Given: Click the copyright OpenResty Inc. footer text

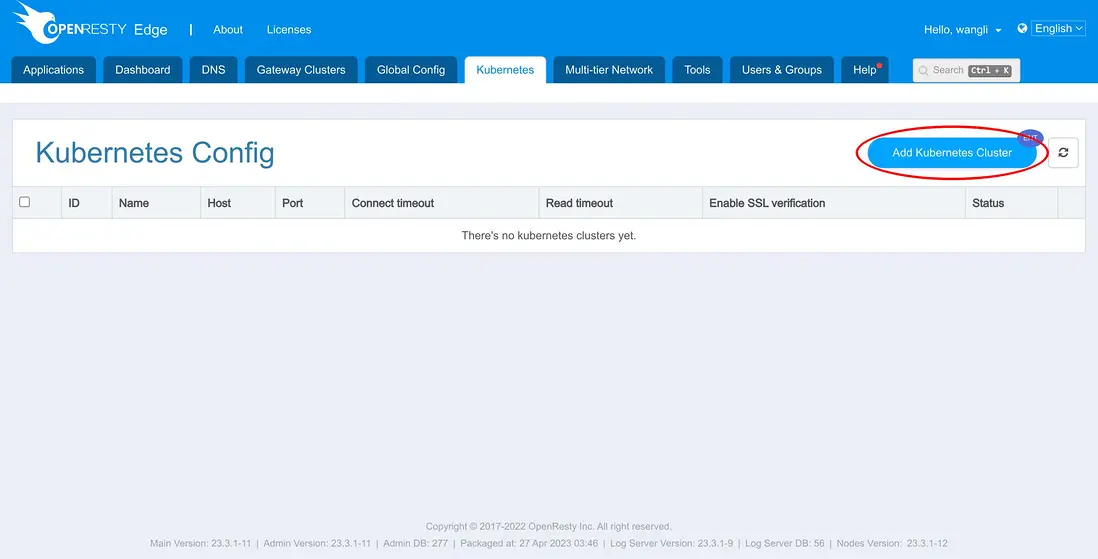Looking at the screenshot, I should pyautogui.click(x=549, y=527).
